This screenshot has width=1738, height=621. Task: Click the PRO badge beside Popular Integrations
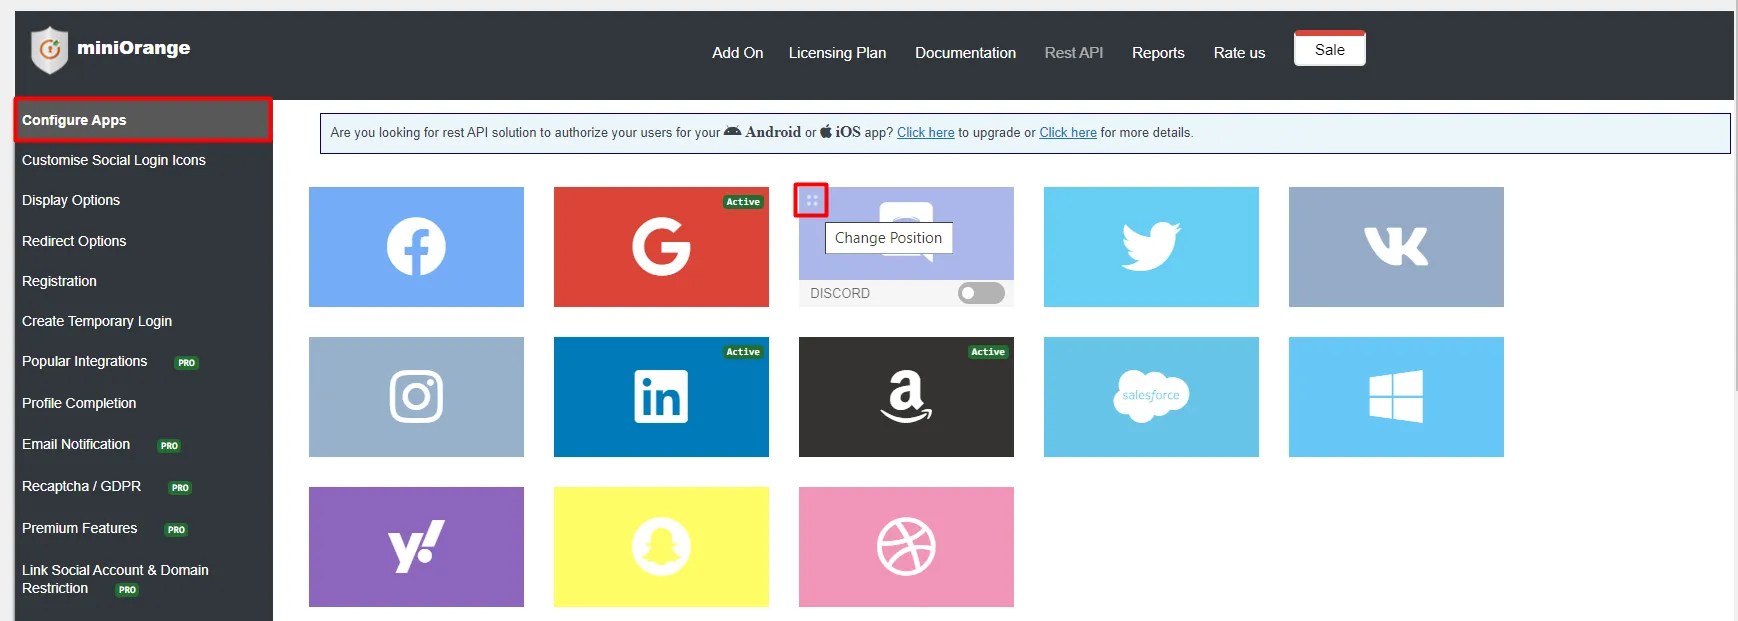pyautogui.click(x=186, y=363)
